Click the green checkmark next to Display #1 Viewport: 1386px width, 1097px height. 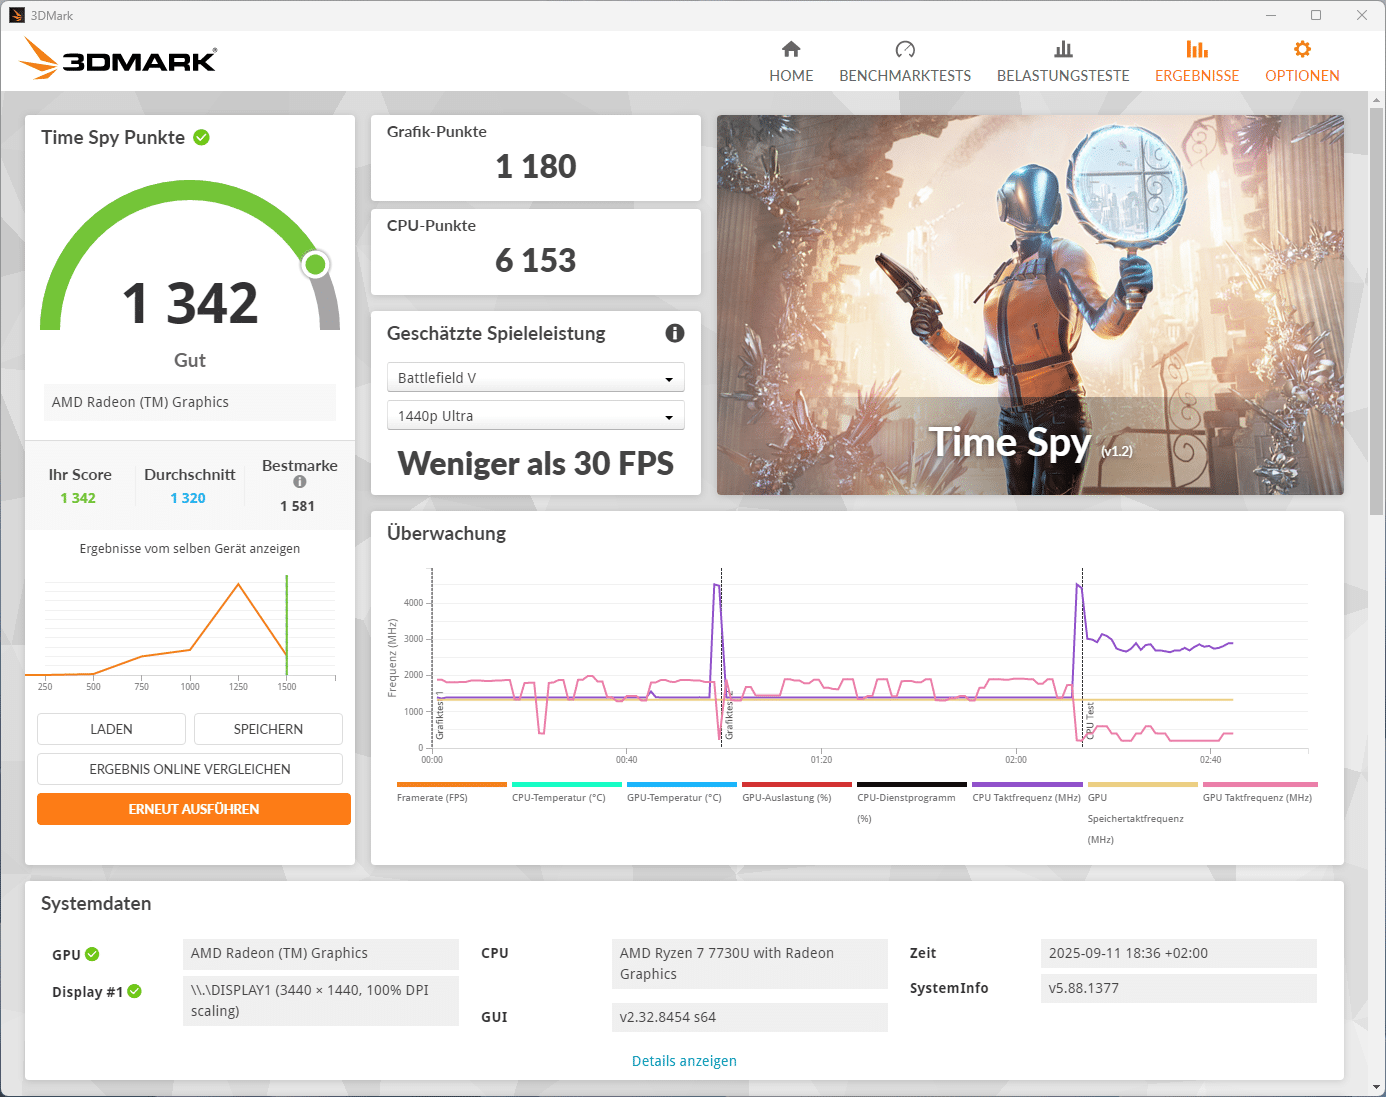tap(135, 991)
